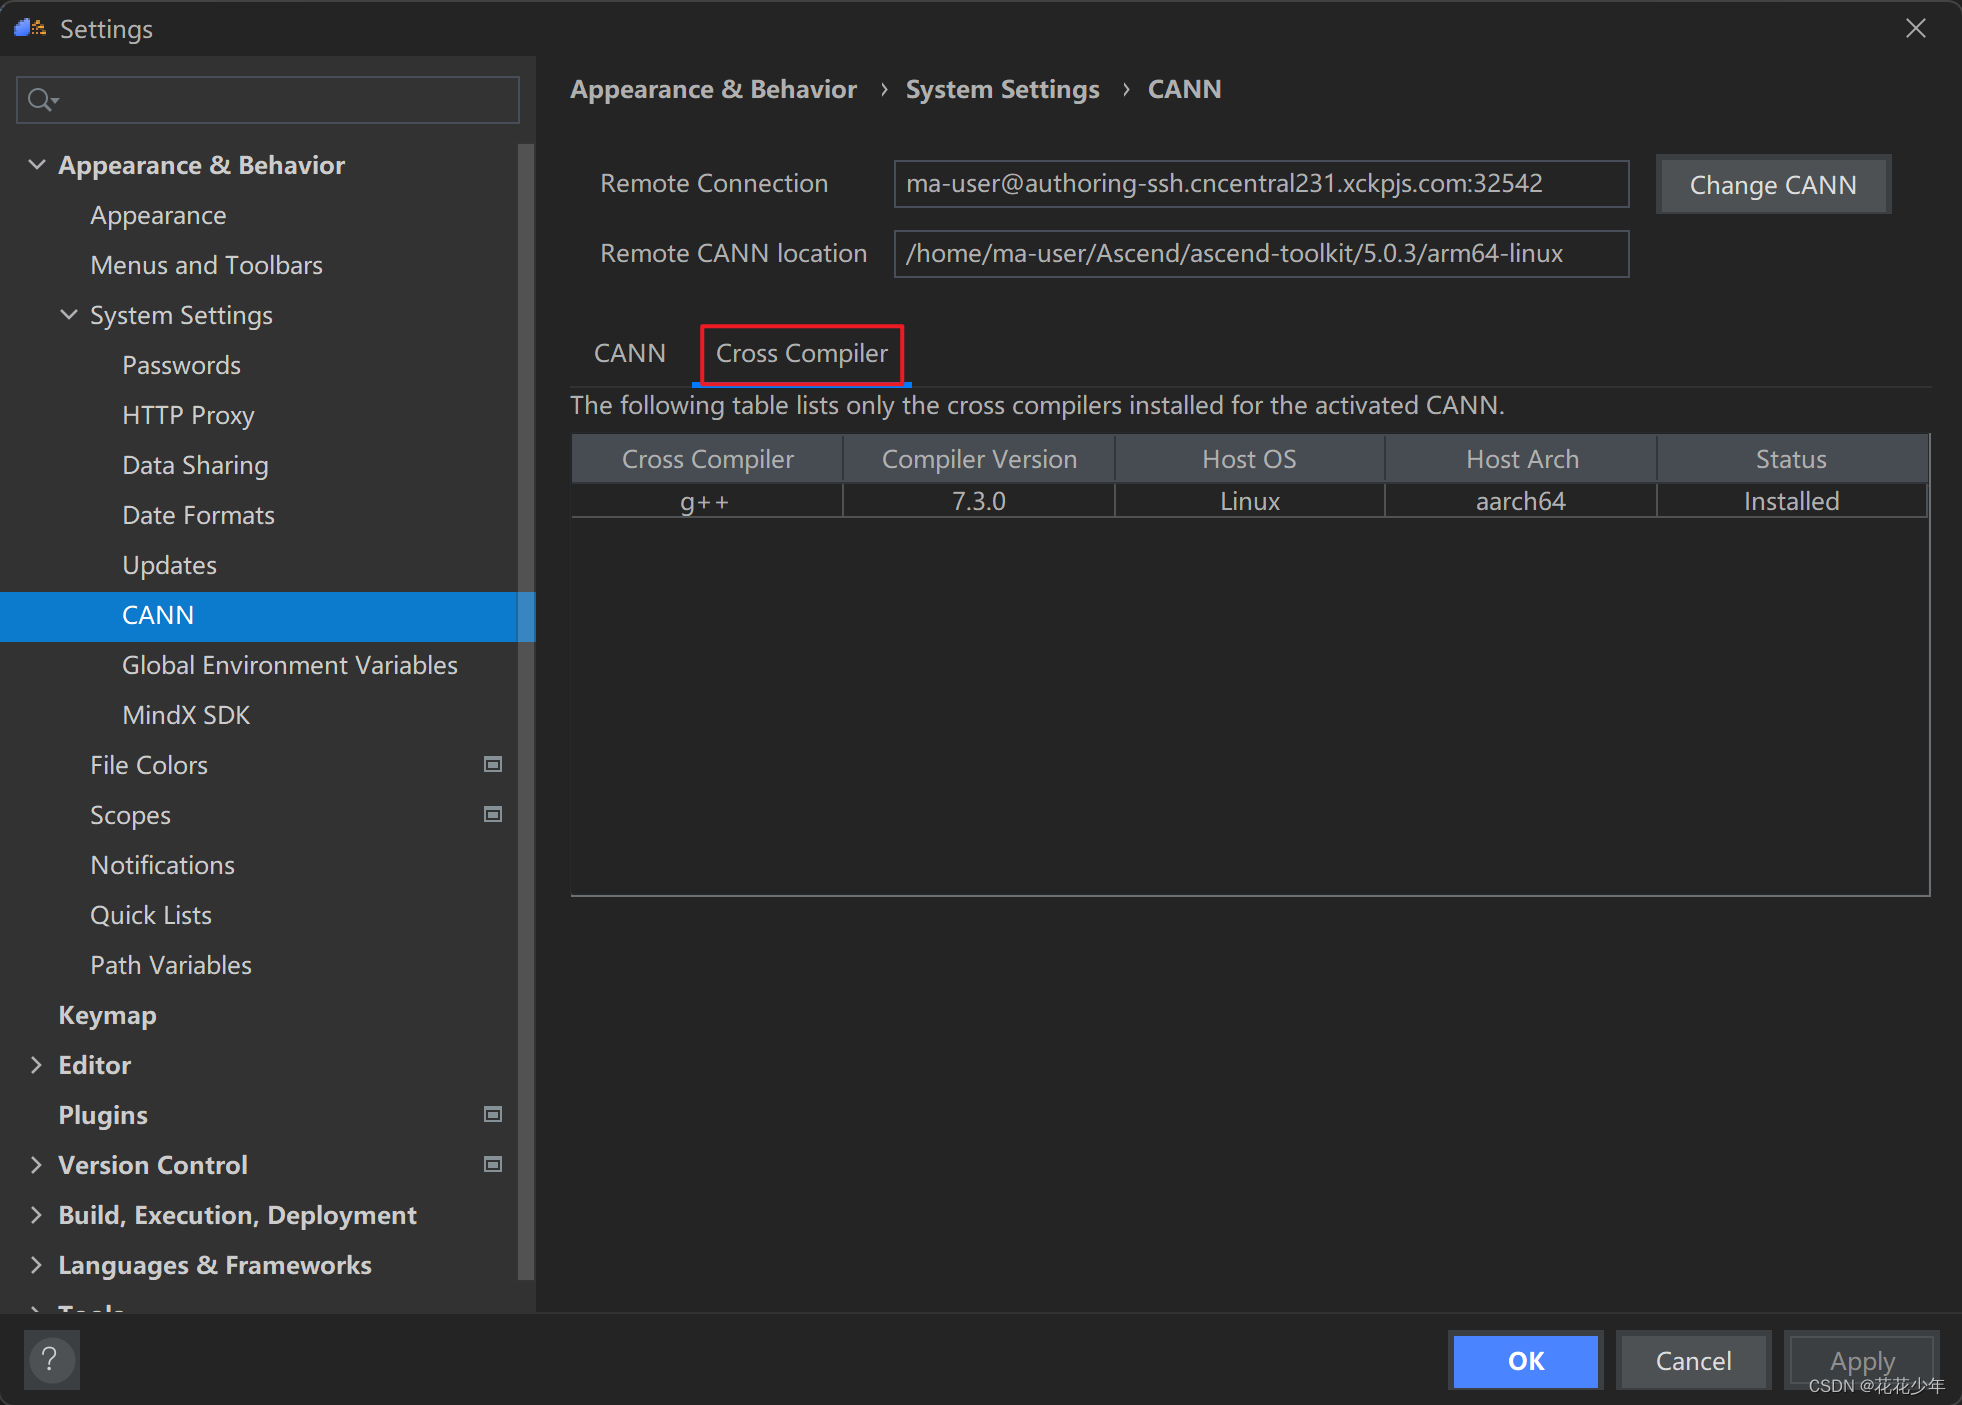Viewport: 1962px width, 1405px height.
Task: Click the File Colors project-level marker icon
Action: [x=493, y=765]
